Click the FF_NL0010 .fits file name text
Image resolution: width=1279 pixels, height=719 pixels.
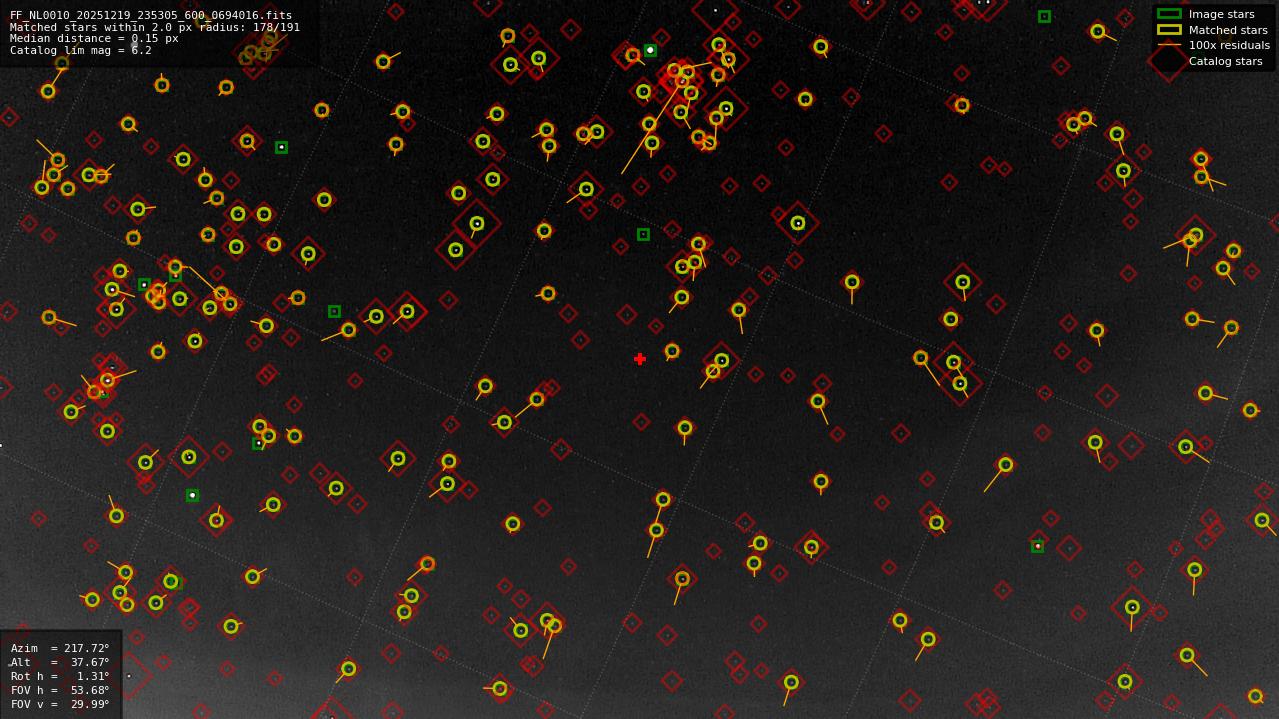click(151, 16)
